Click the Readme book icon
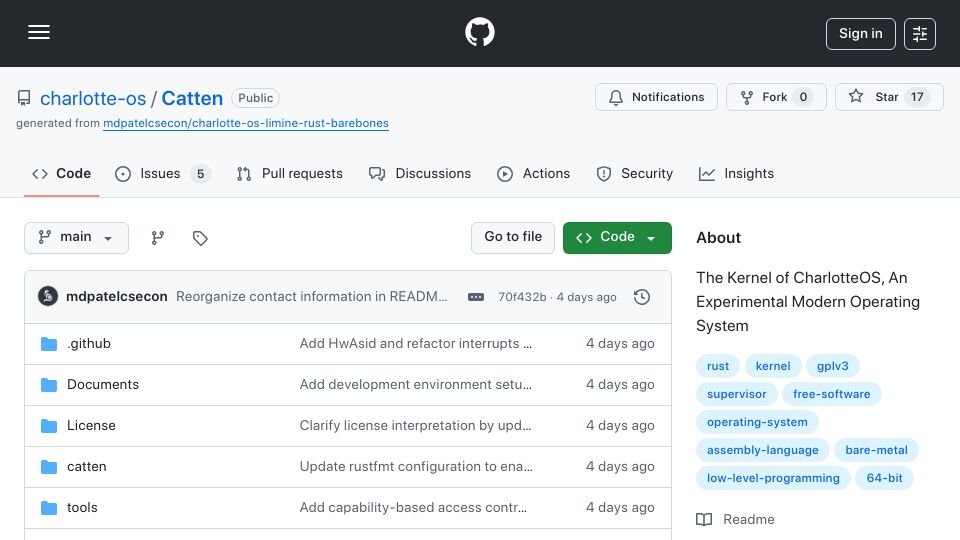This screenshot has height=540, width=960. point(704,520)
